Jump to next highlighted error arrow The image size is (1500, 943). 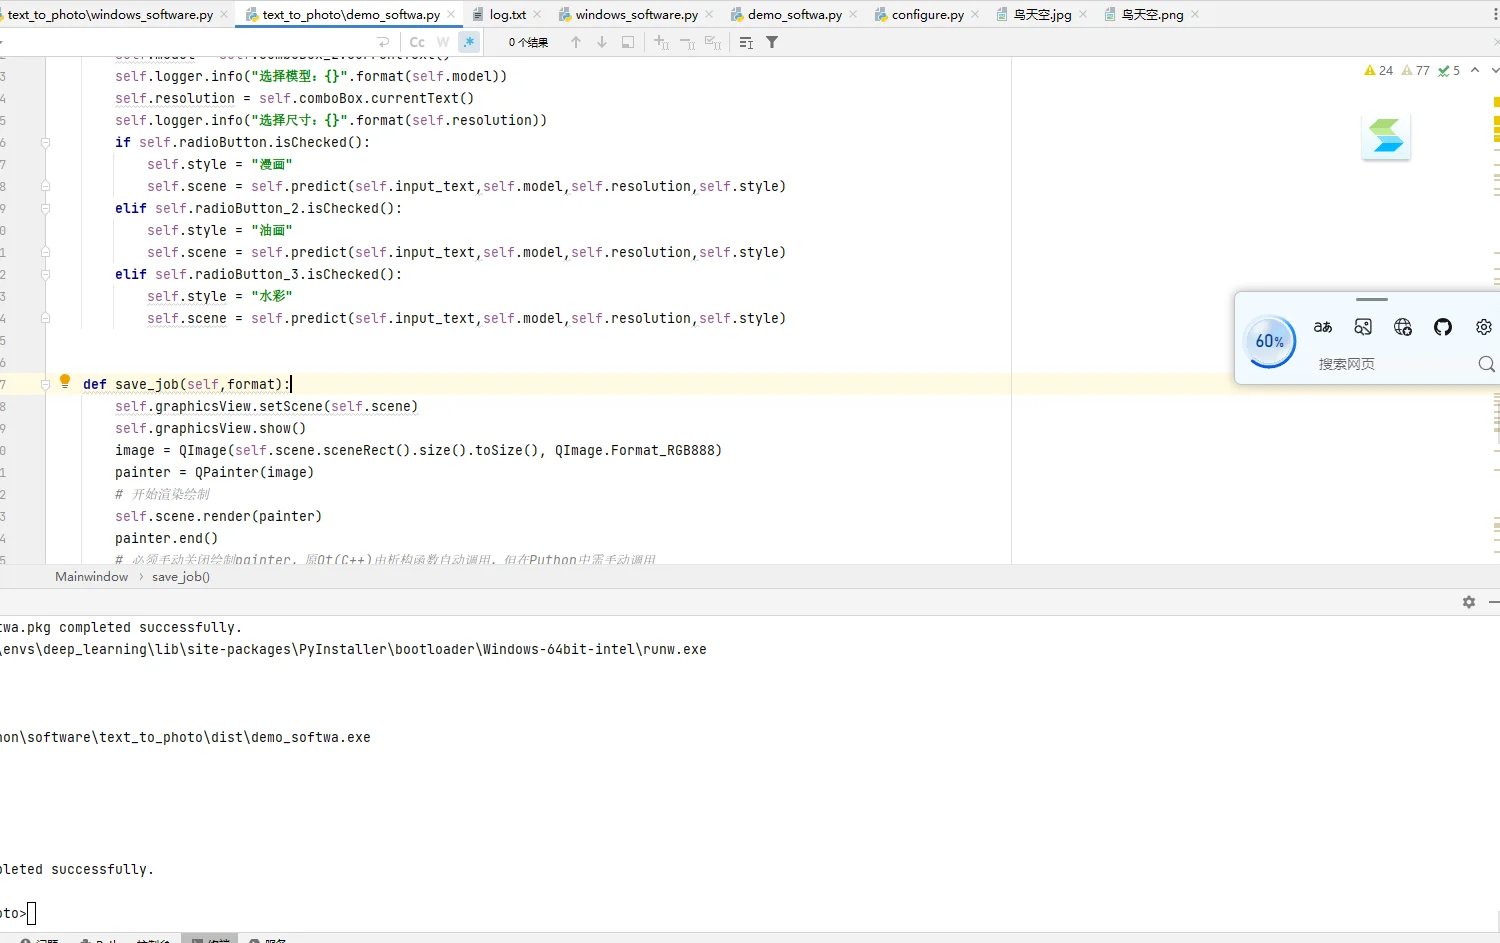(x=1495, y=71)
